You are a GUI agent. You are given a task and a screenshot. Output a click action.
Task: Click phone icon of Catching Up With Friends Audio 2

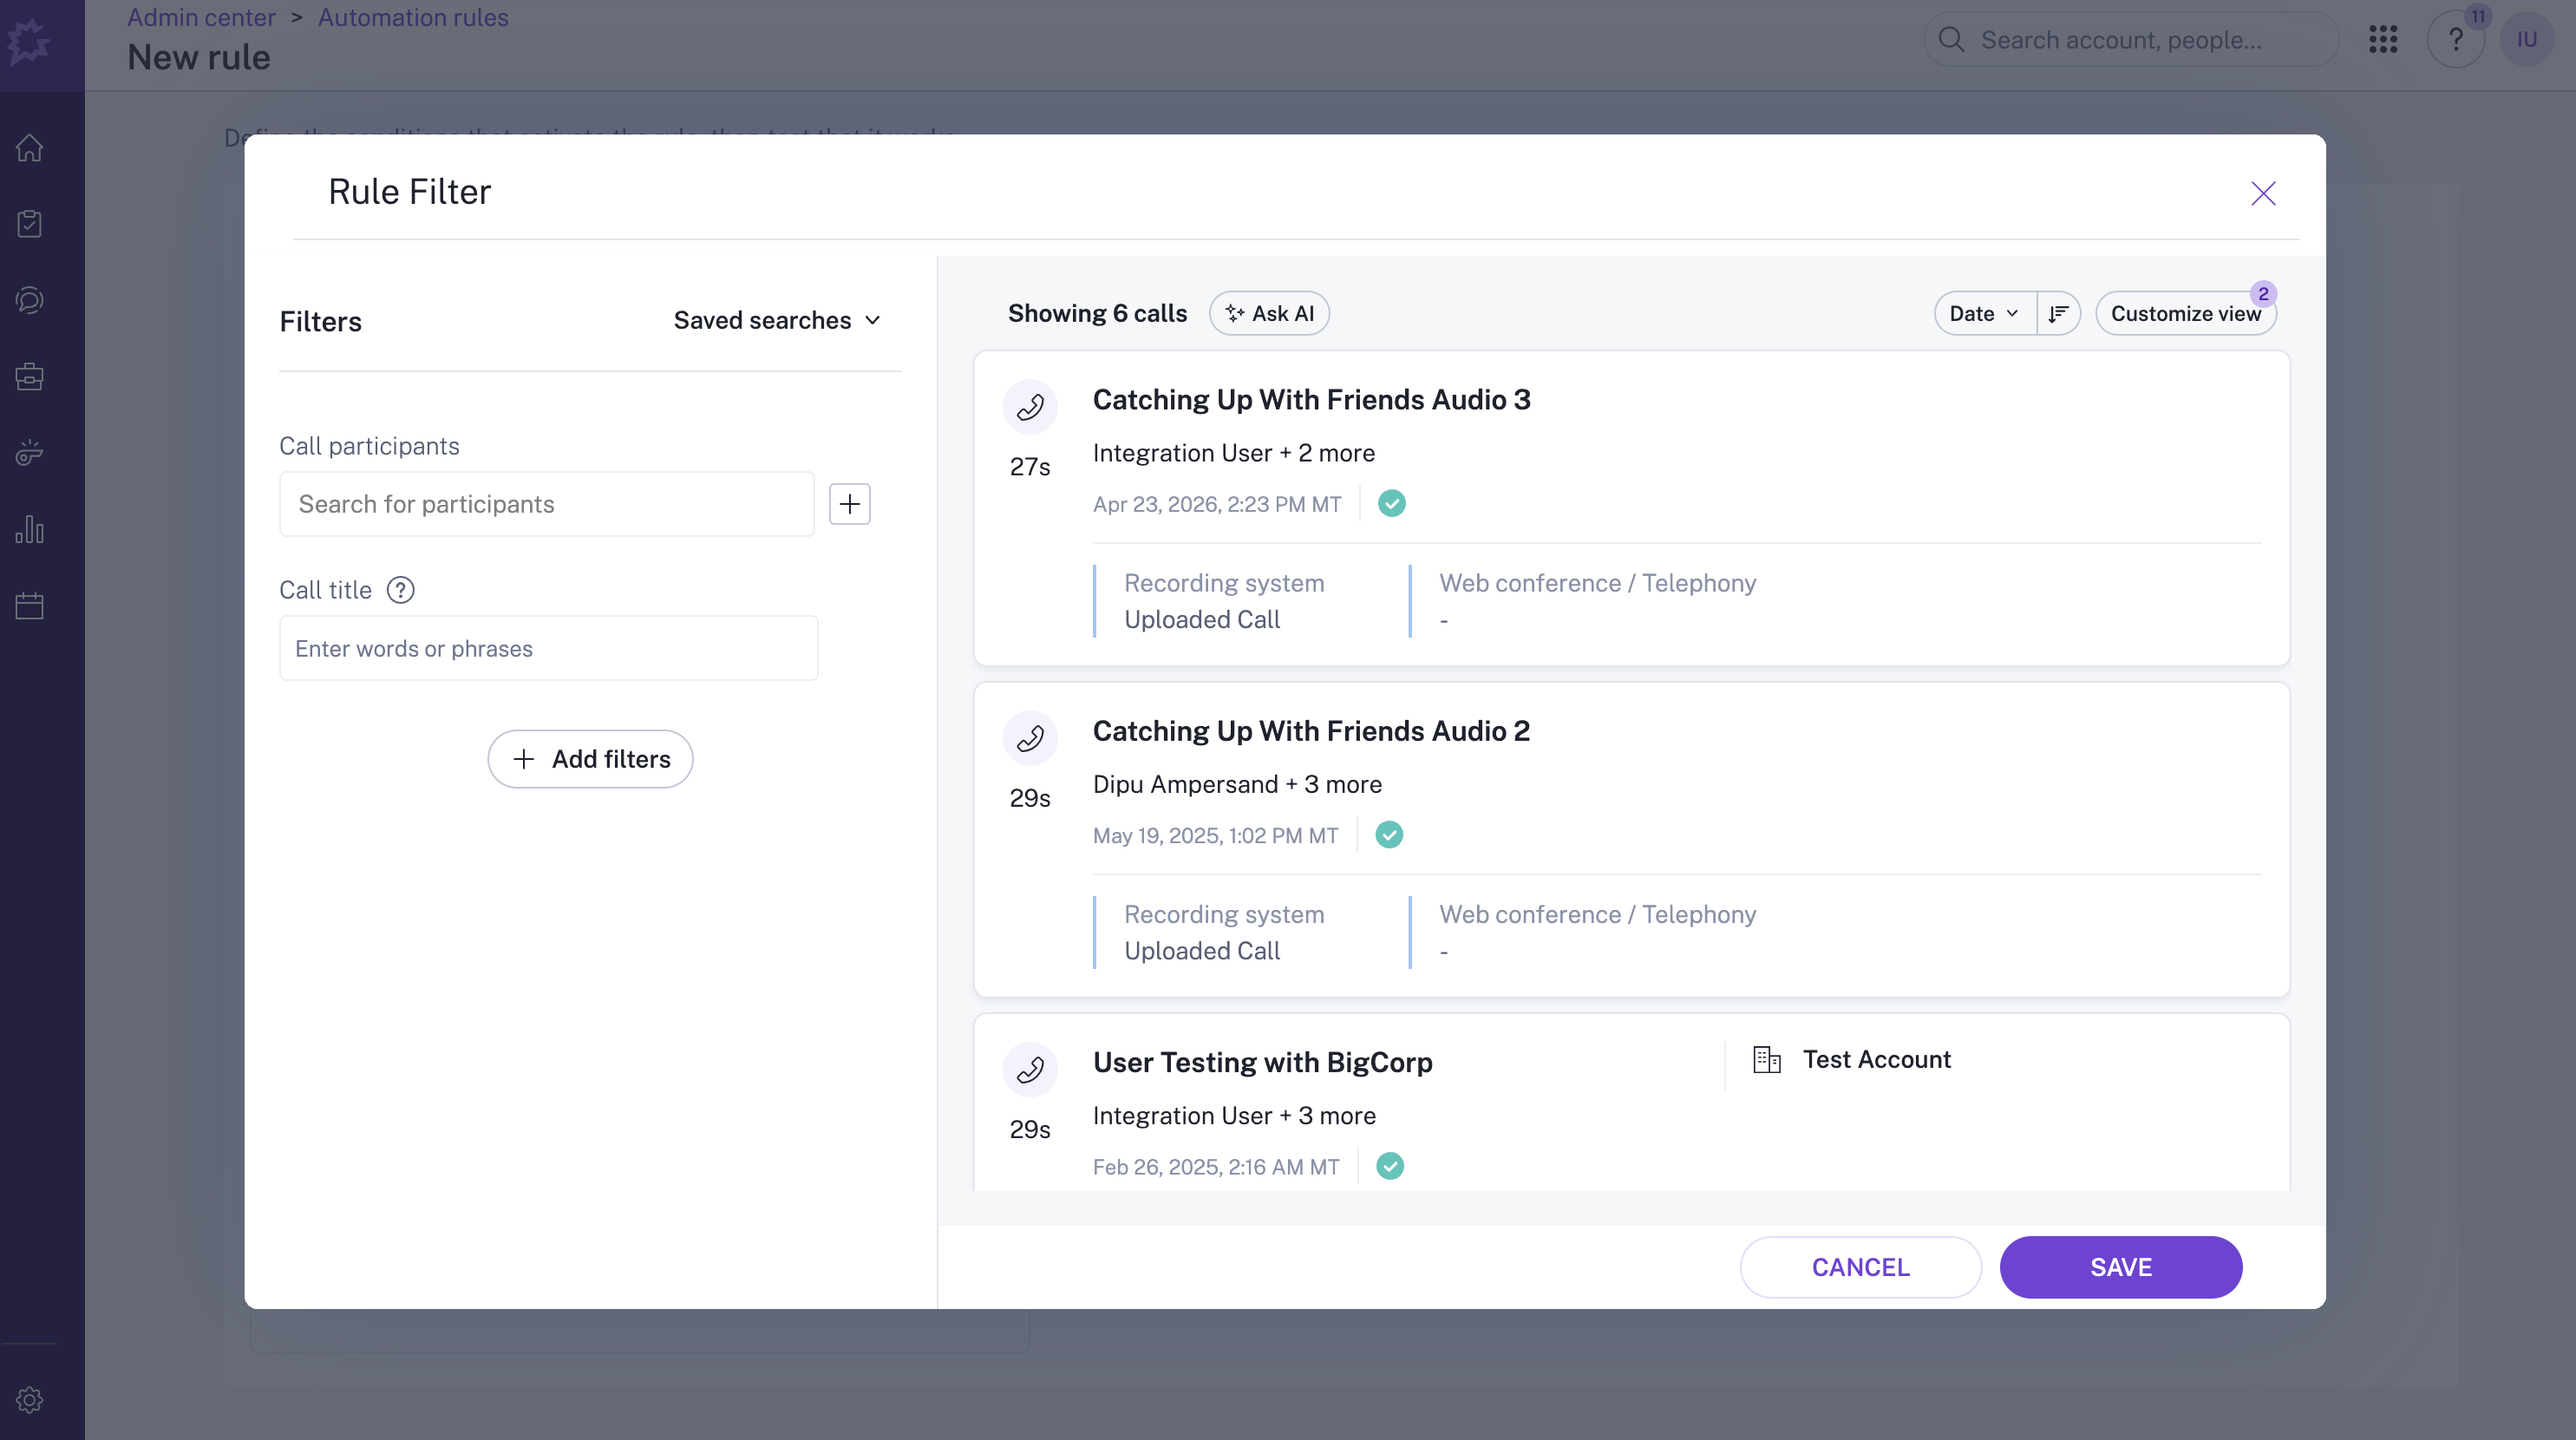(1030, 738)
